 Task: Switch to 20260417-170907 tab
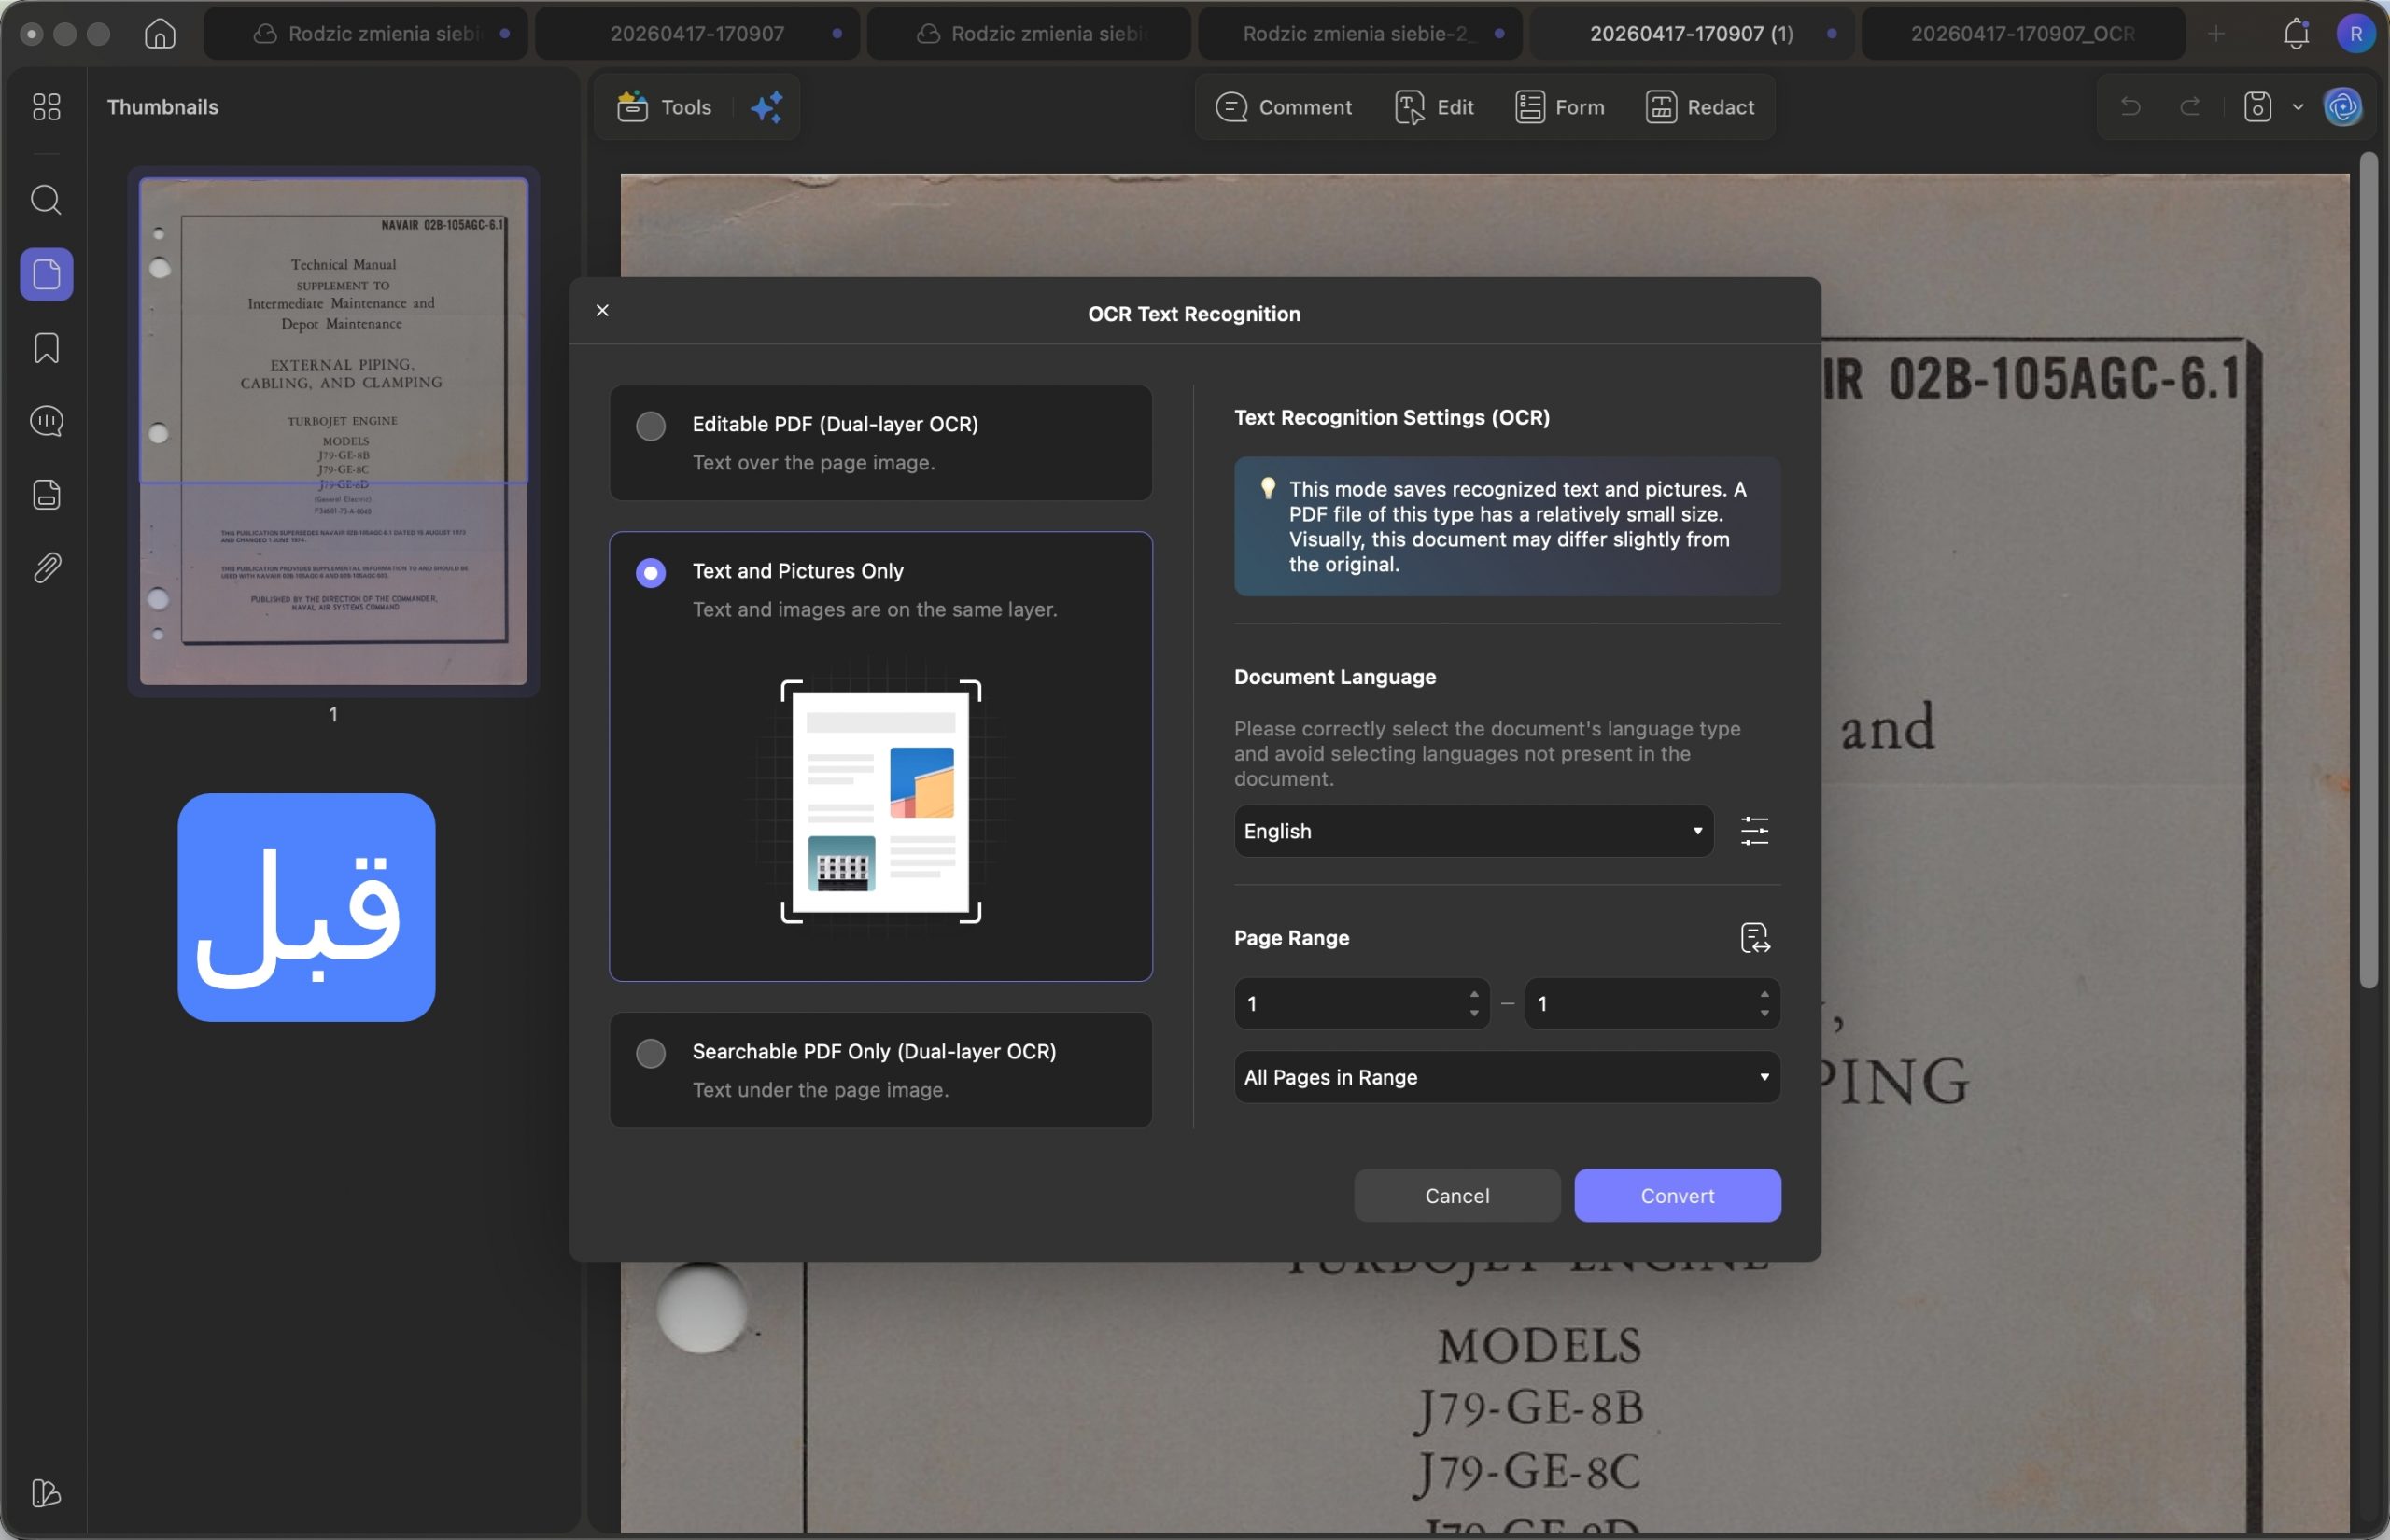(x=697, y=34)
